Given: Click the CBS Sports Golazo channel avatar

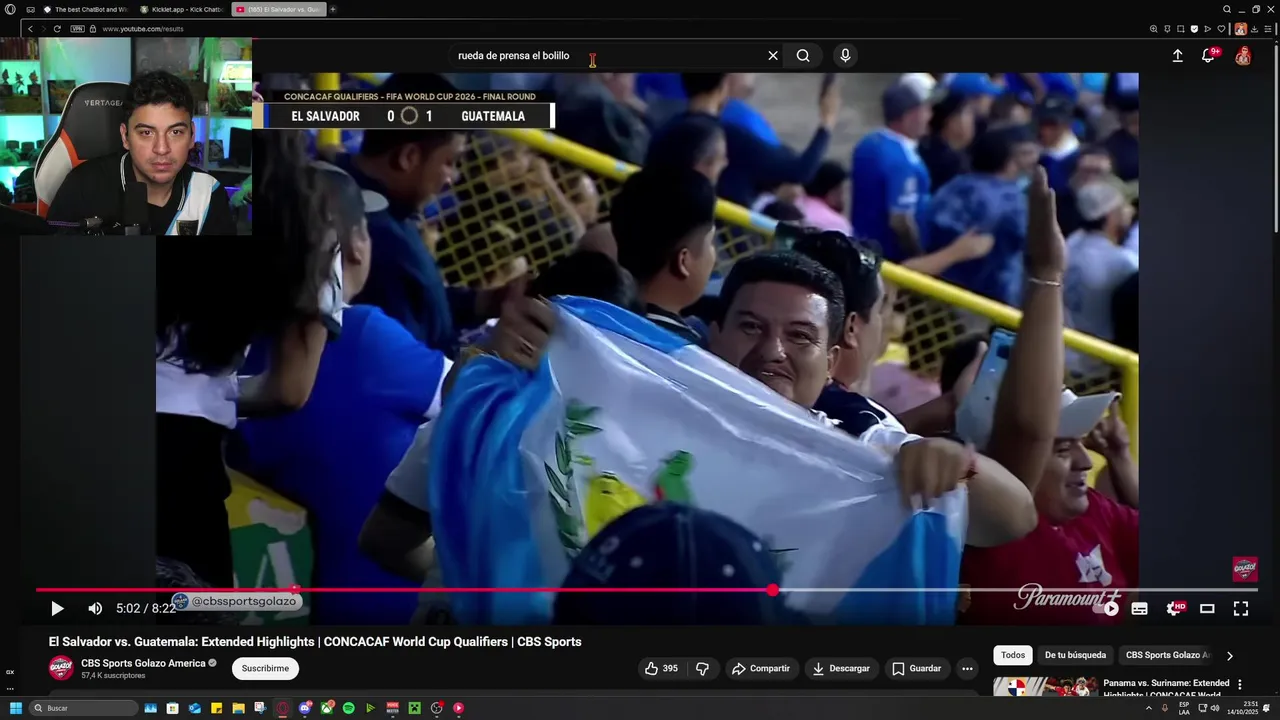Looking at the screenshot, I should click(x=61, y=668).
